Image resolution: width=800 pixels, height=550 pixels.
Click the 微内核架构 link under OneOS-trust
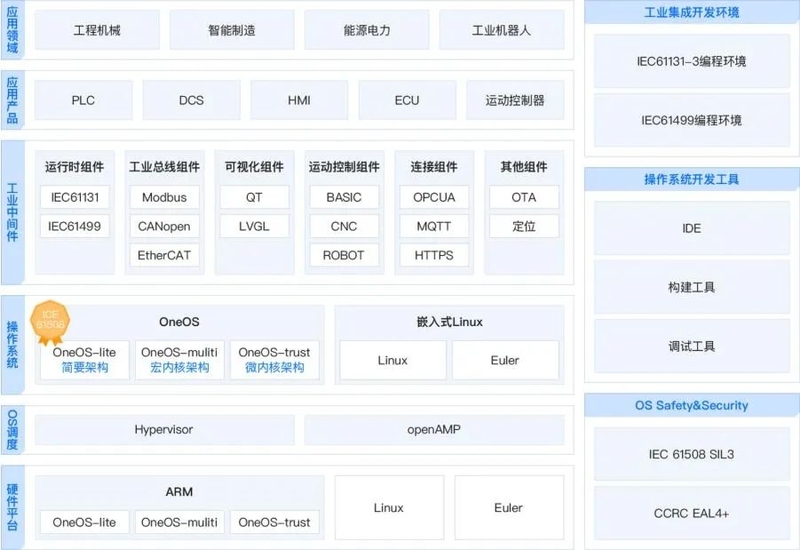click(273, 368)
